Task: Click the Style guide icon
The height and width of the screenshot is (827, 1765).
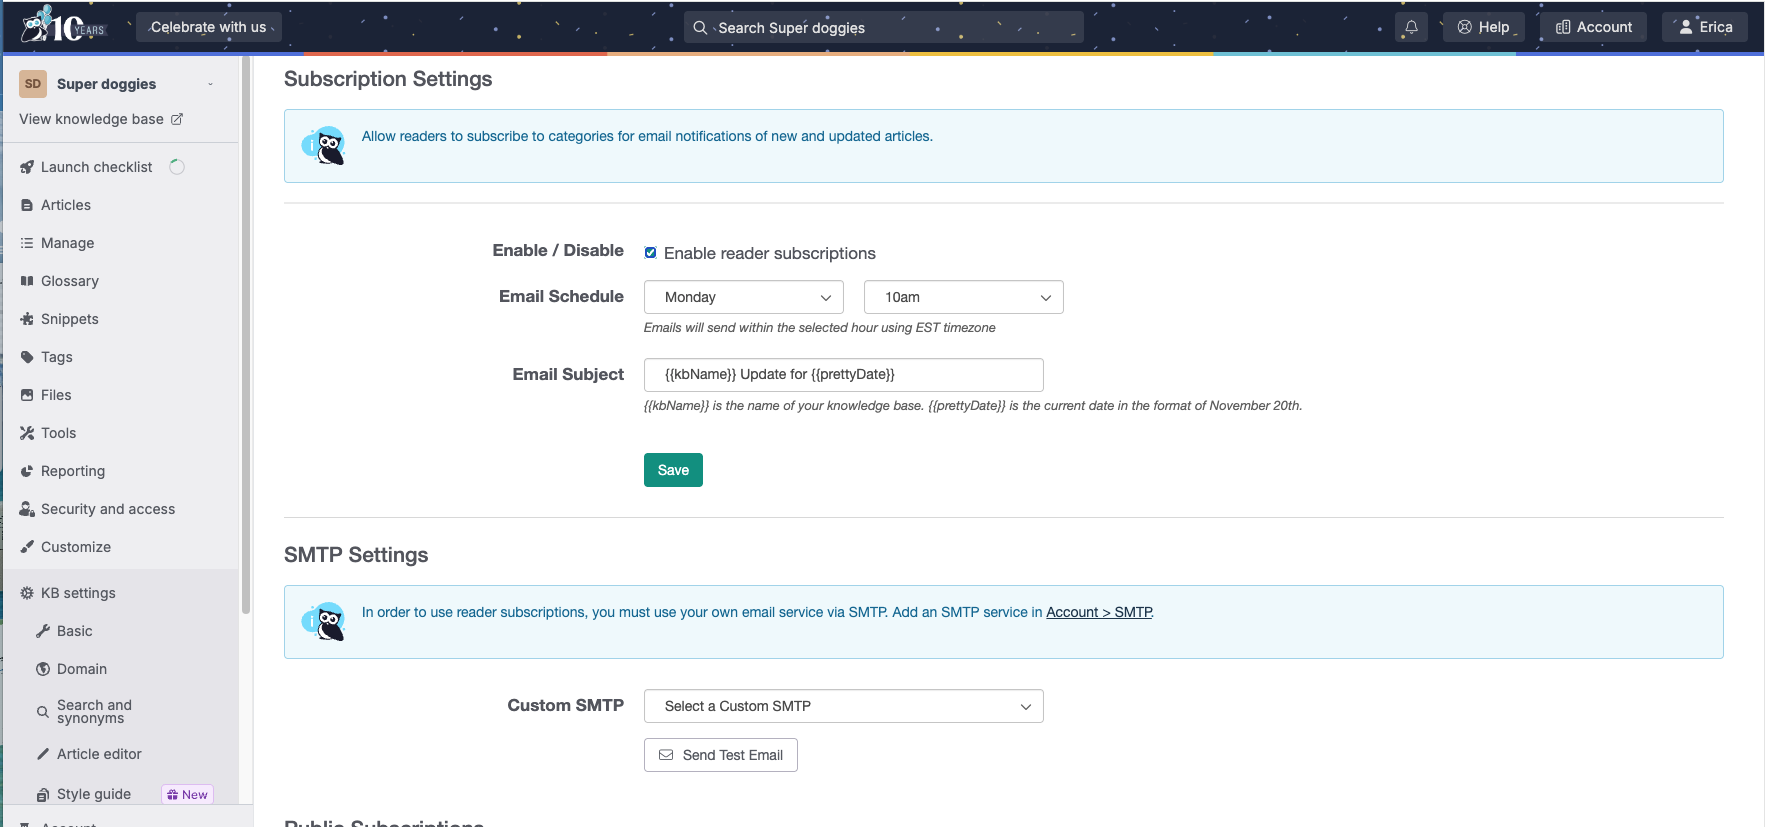Action: 43,795
